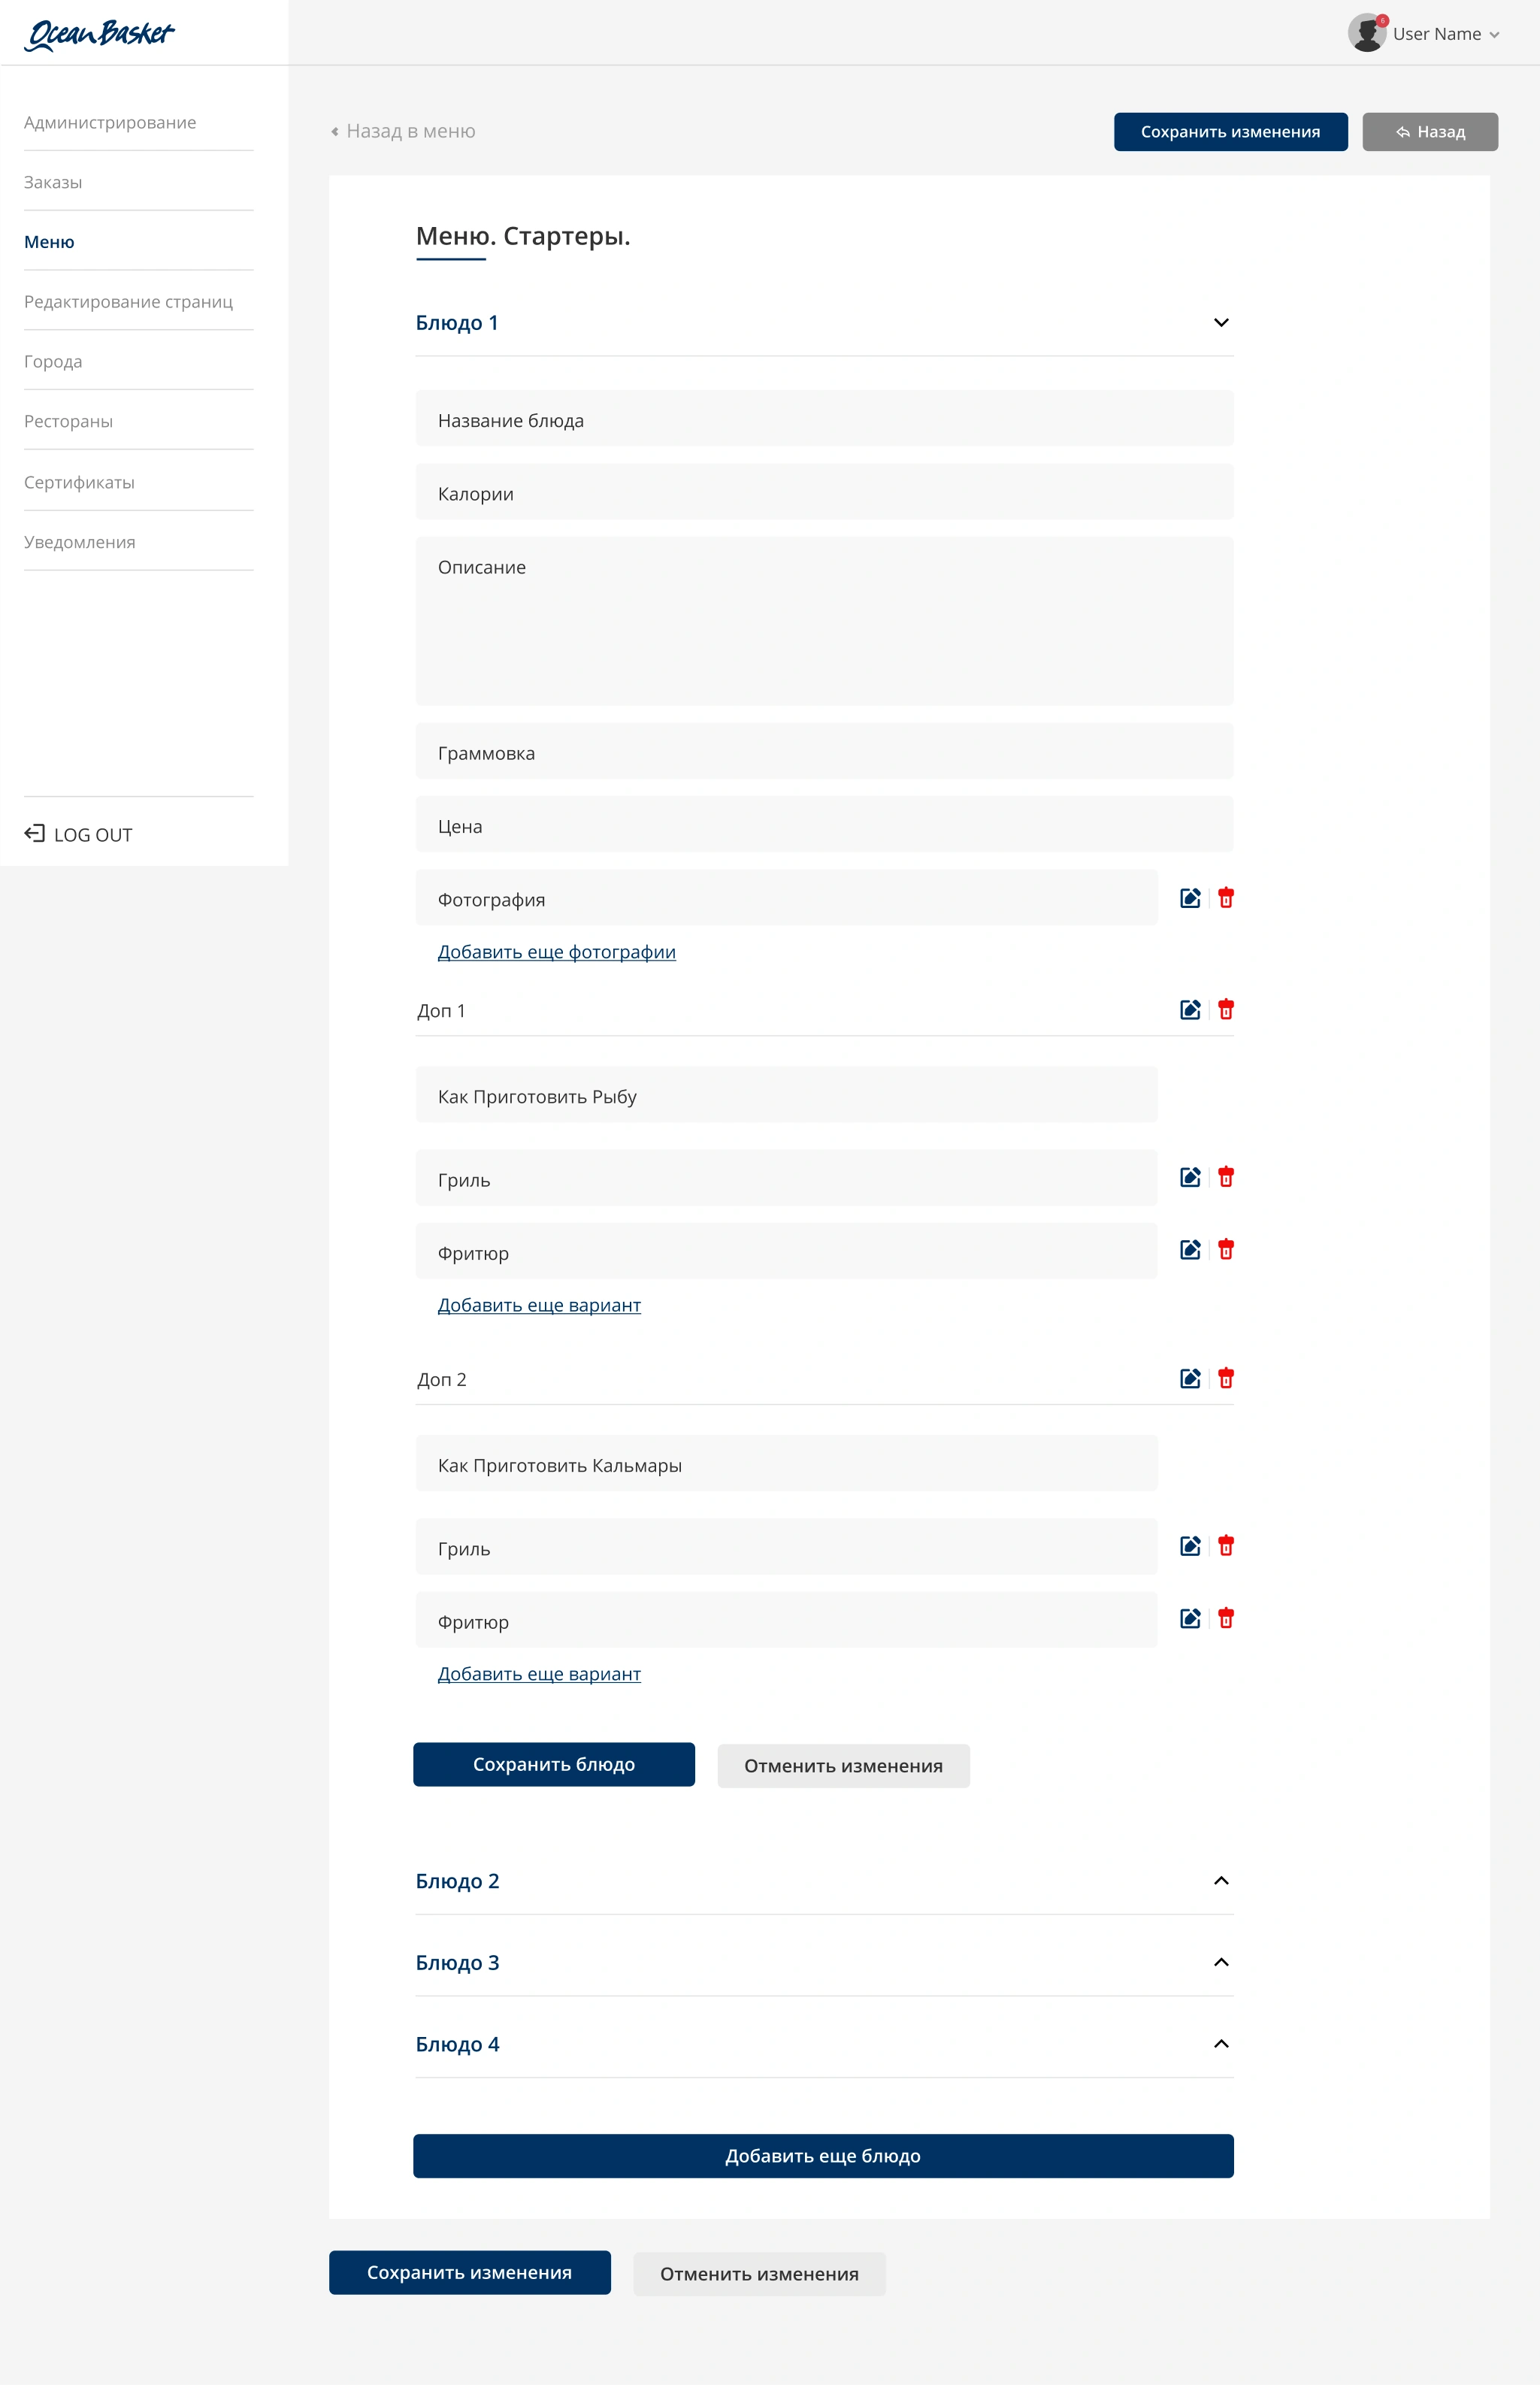The width and height of the screenshot is (1540, 2385).
Task: Delete the Гриль option under Доп 2
Action: [x=1226, y=1546]
